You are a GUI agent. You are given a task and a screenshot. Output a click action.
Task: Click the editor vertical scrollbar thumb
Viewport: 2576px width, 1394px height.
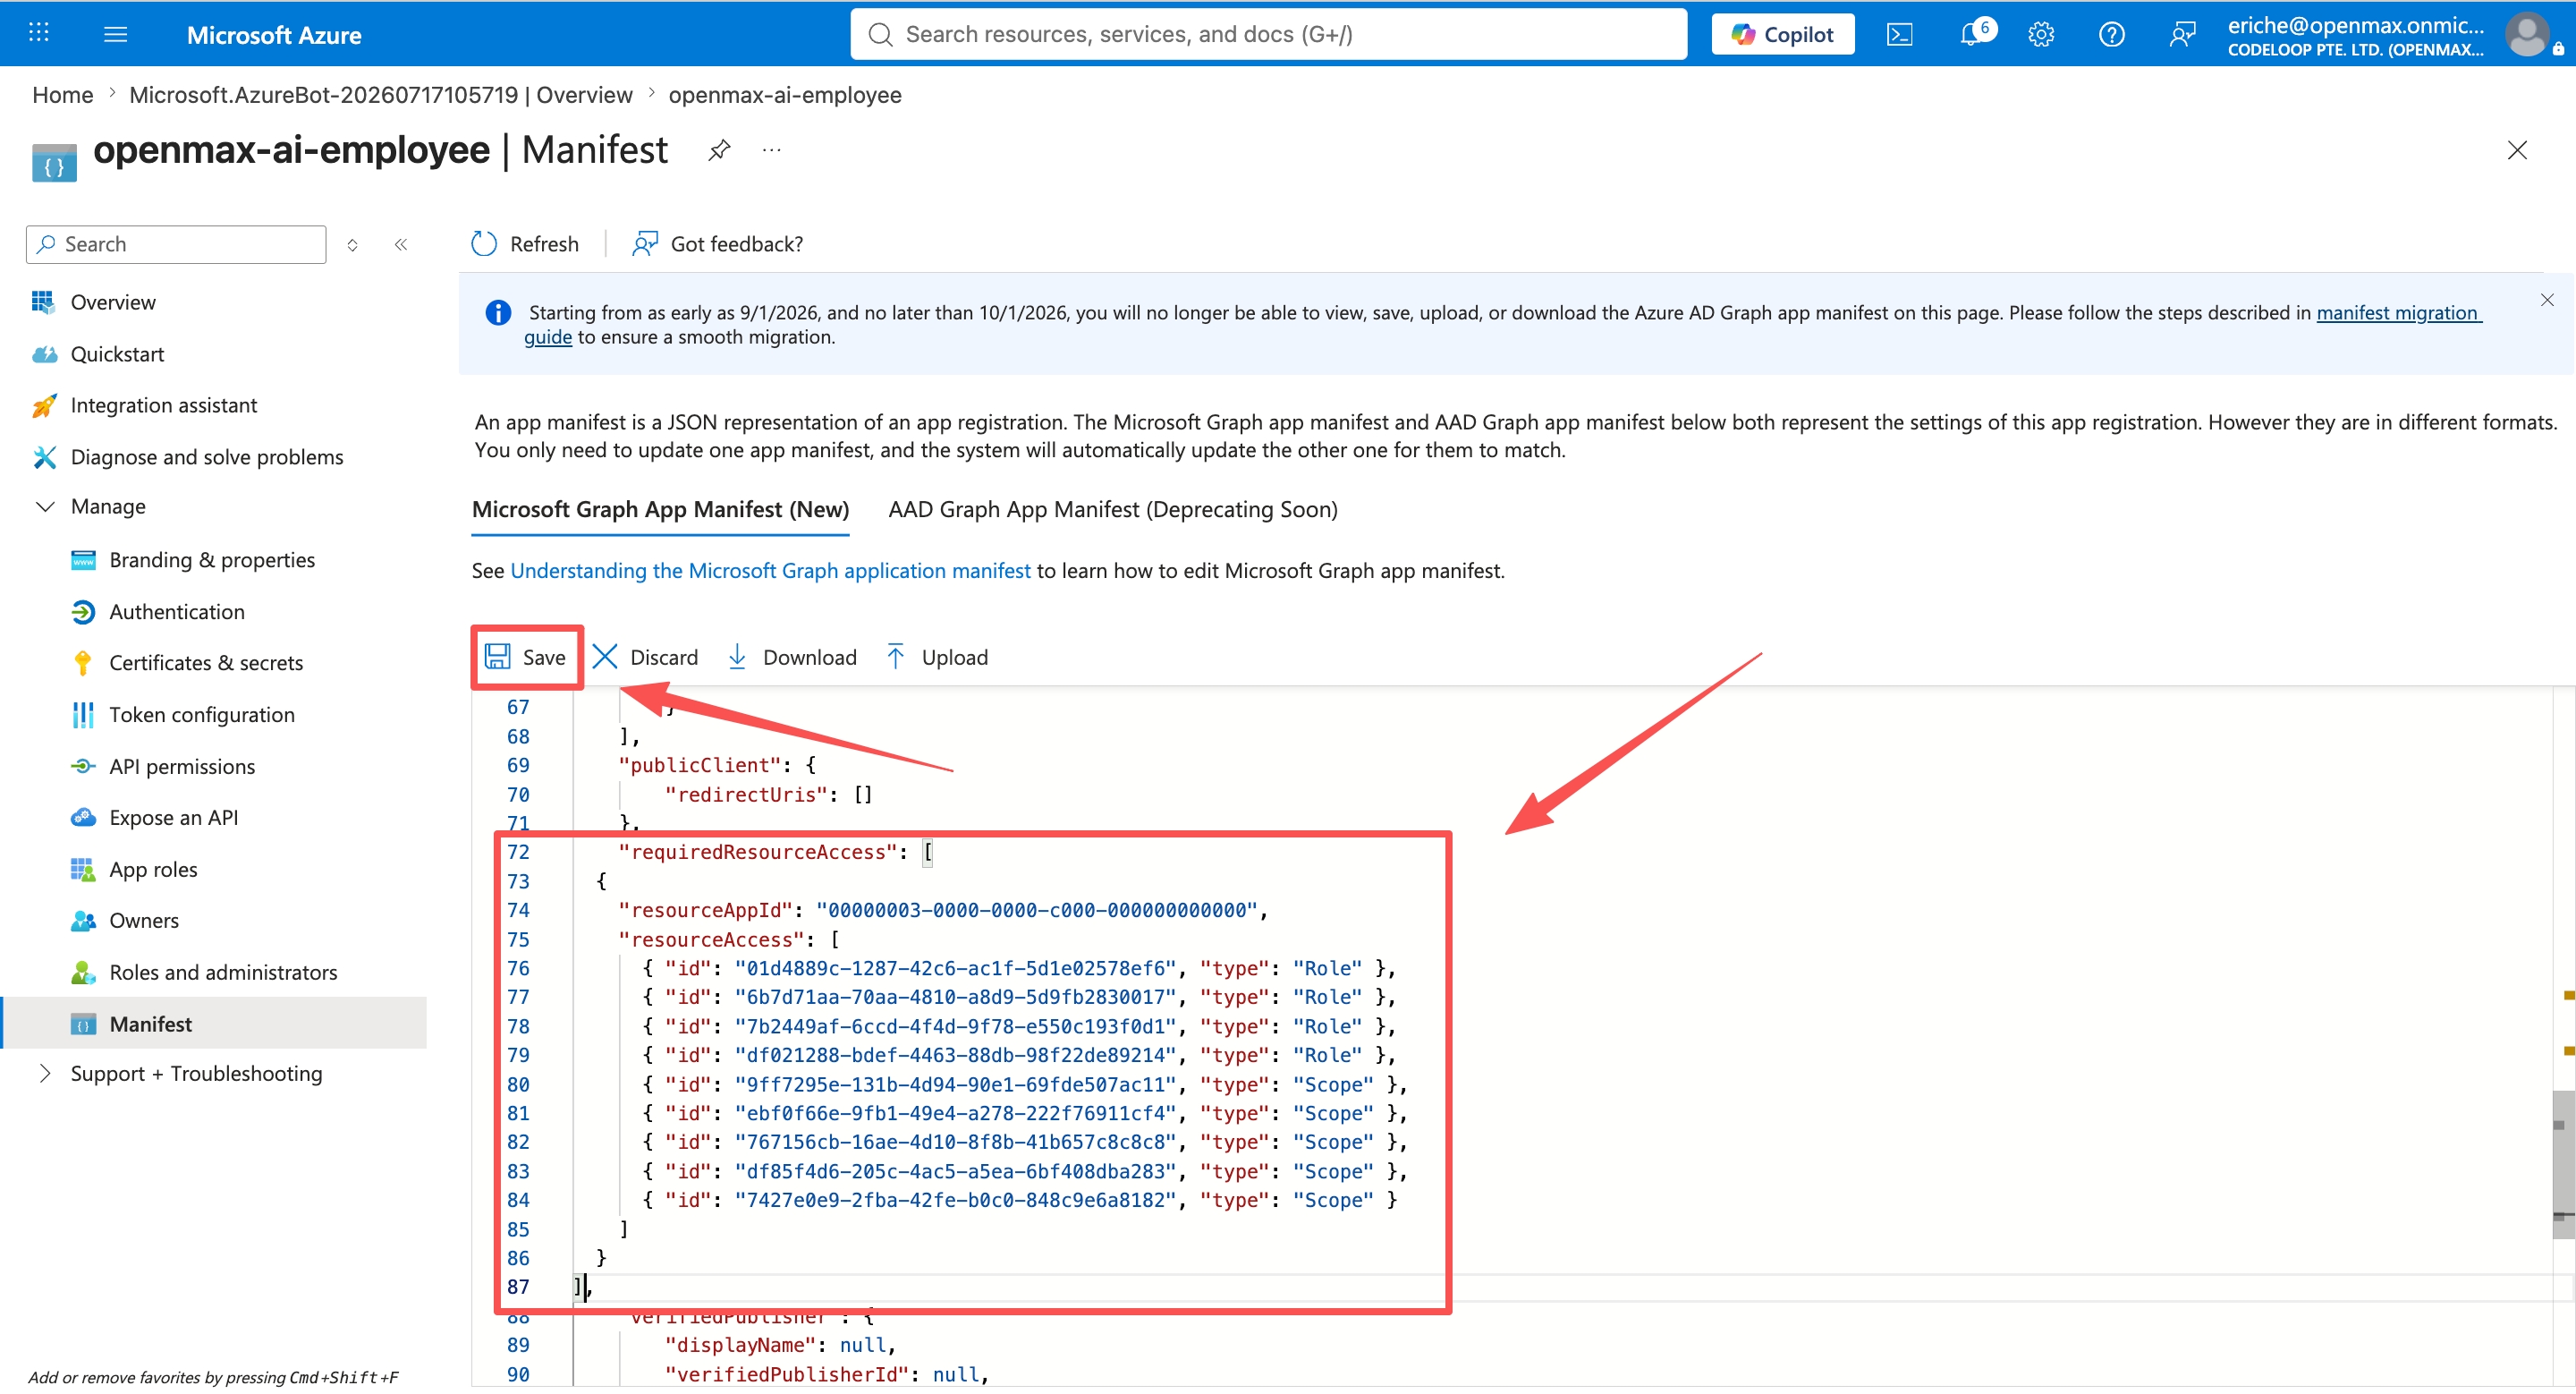click(2563, 1165)
